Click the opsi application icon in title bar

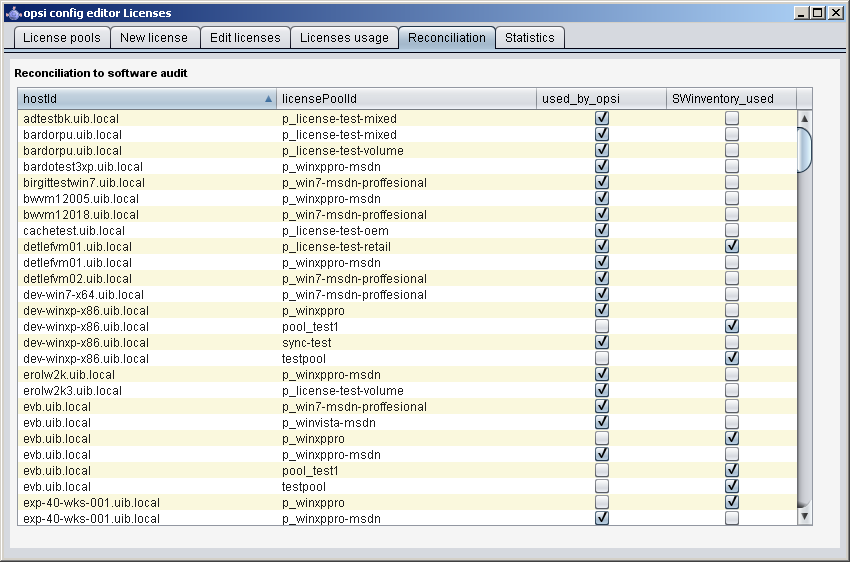[13, 13]
